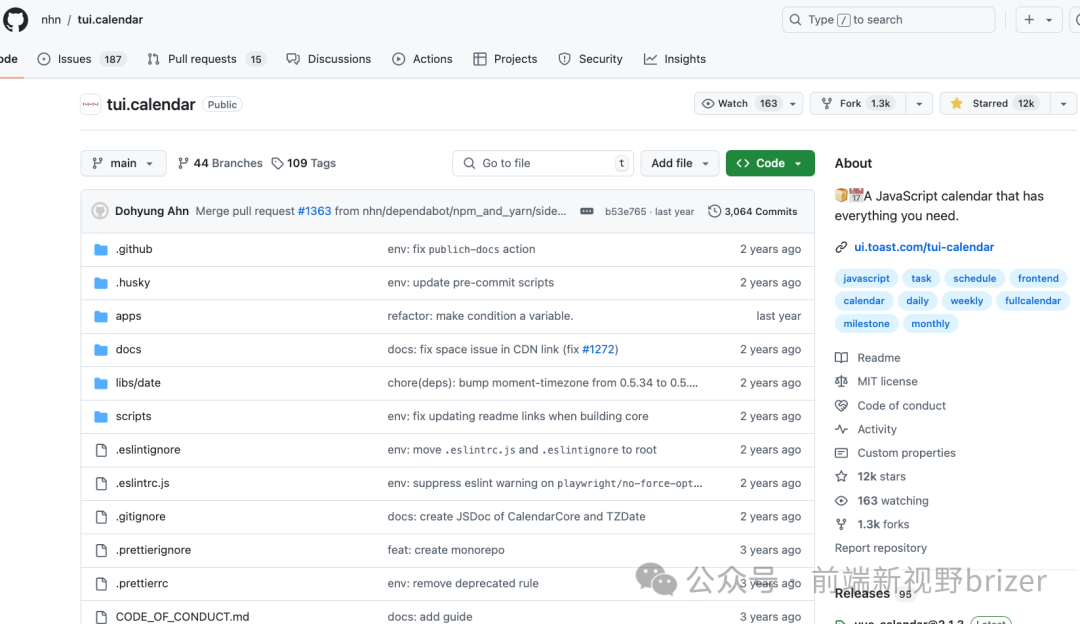The image size is (1080, 624).
Task: Open the nhn owner link
Action: coord(51,20)
